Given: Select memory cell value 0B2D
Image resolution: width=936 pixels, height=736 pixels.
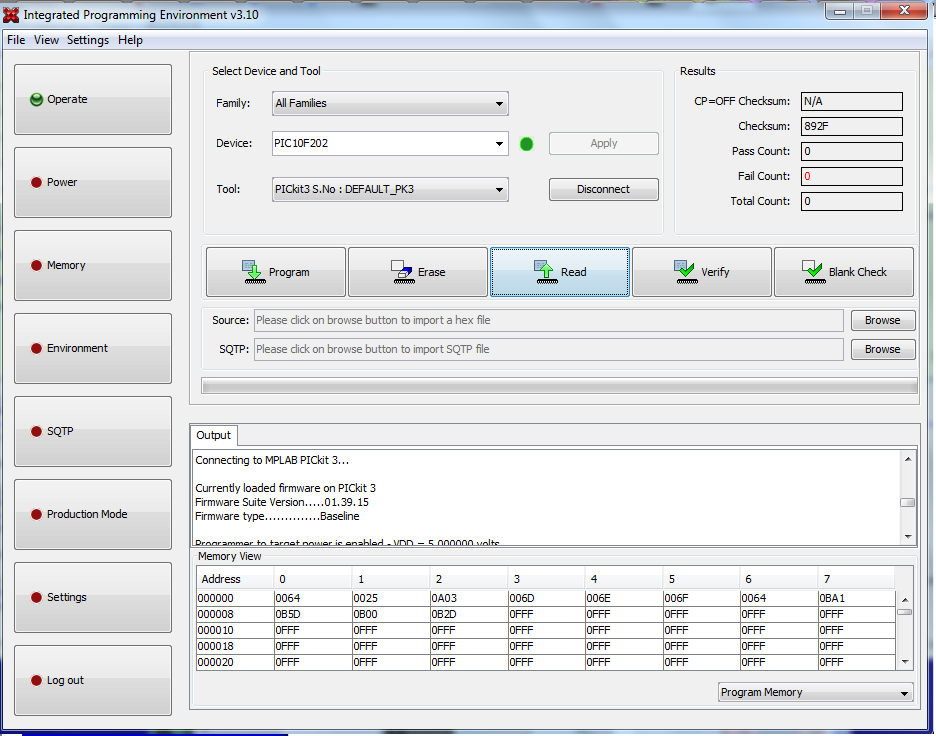Looking at the screenshot, I should [469, 614].
